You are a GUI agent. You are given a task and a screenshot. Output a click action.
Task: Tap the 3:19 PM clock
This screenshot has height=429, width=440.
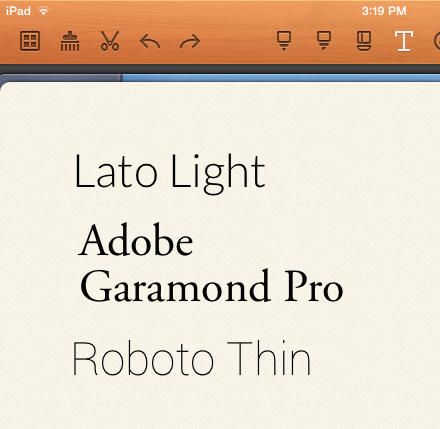384,11
